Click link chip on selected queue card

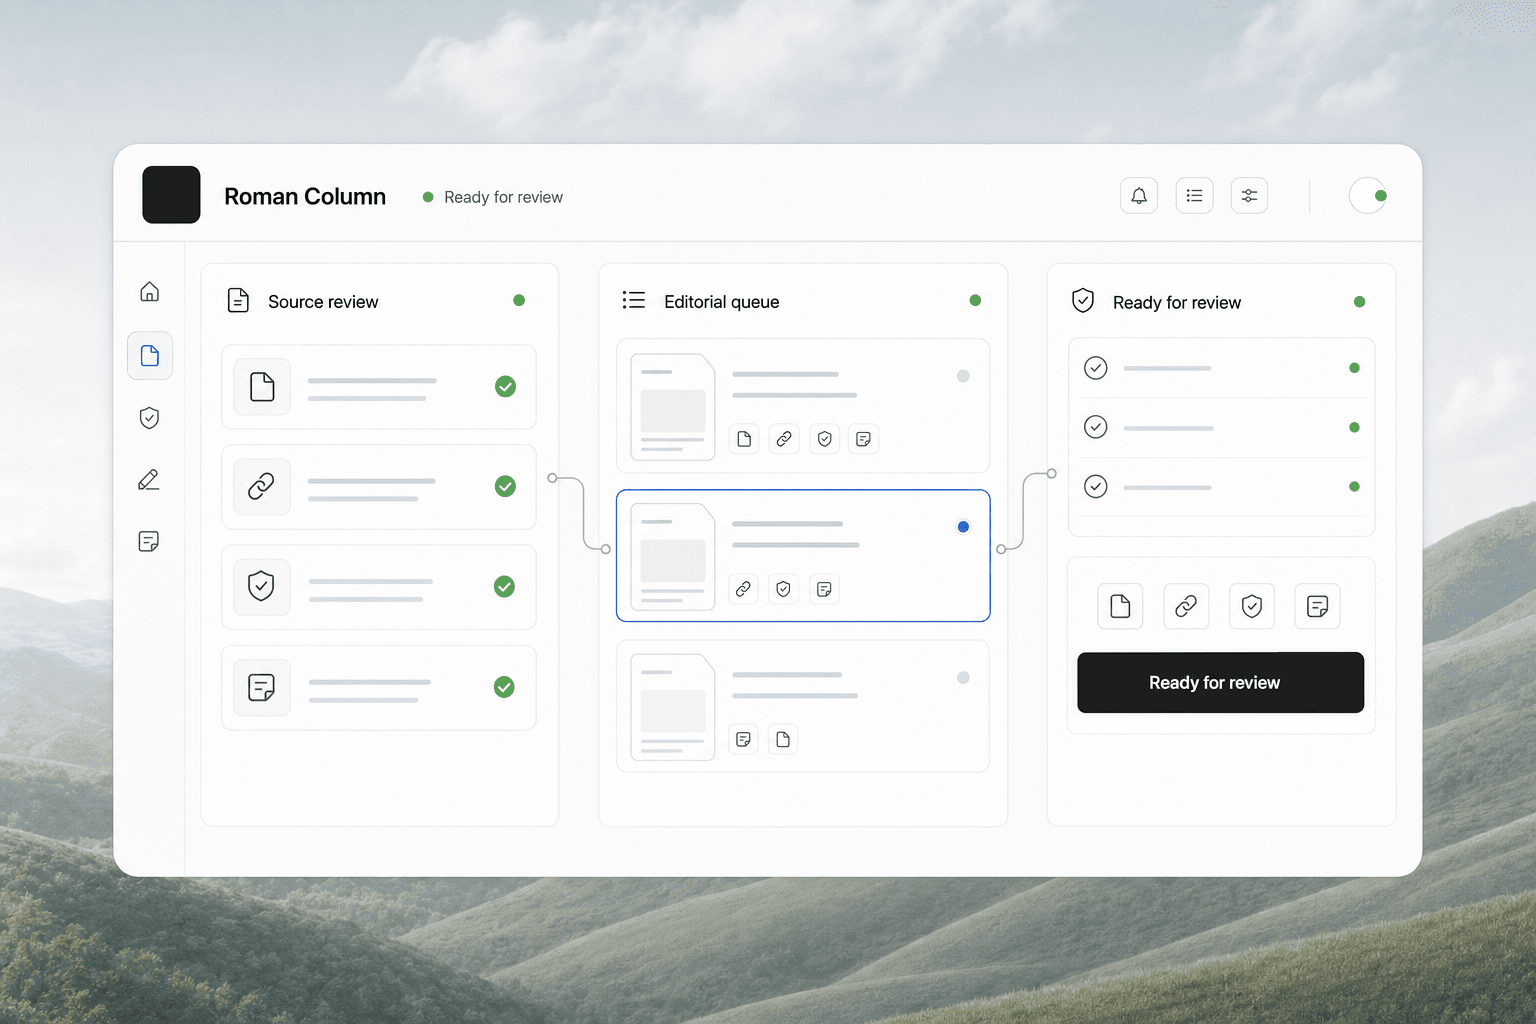[744, 589]
